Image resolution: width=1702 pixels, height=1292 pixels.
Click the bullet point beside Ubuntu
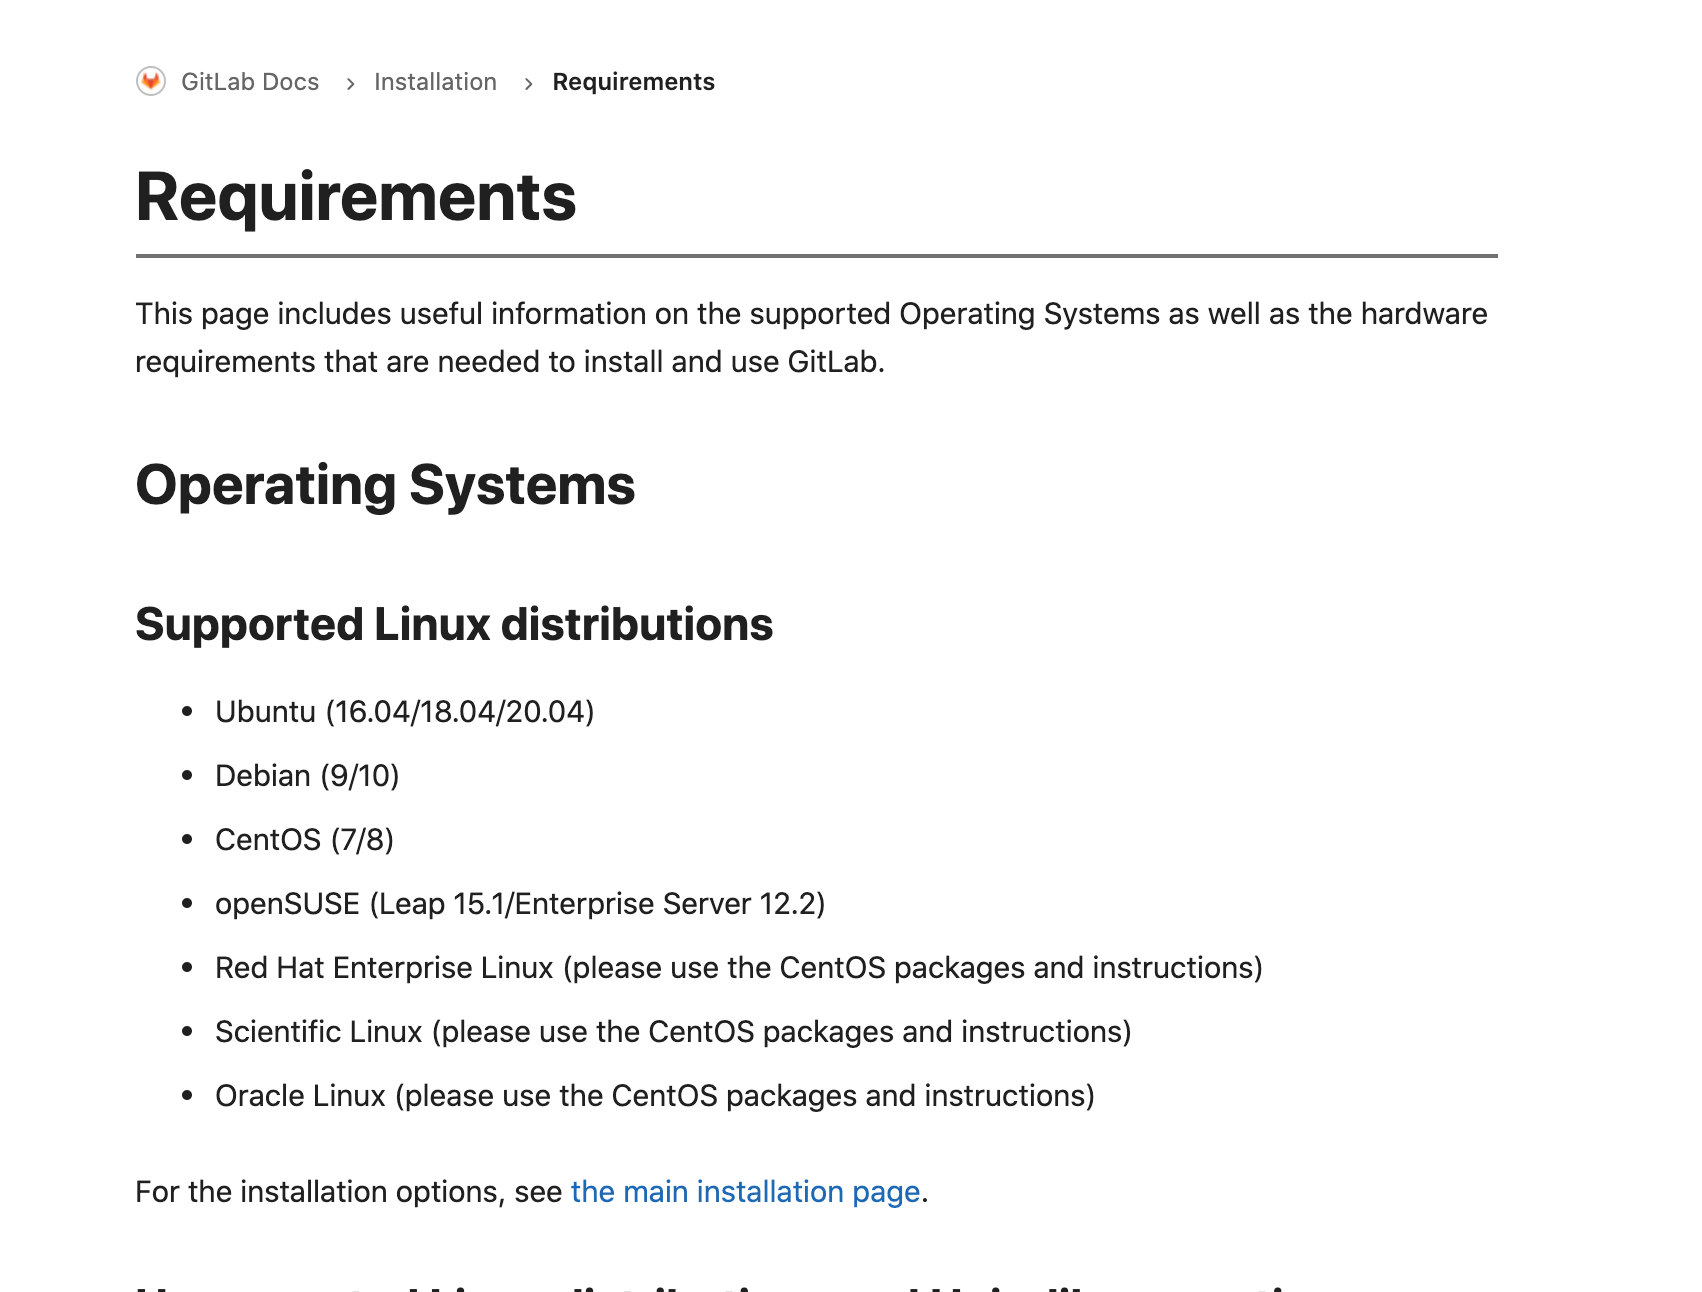coord(187,712)
